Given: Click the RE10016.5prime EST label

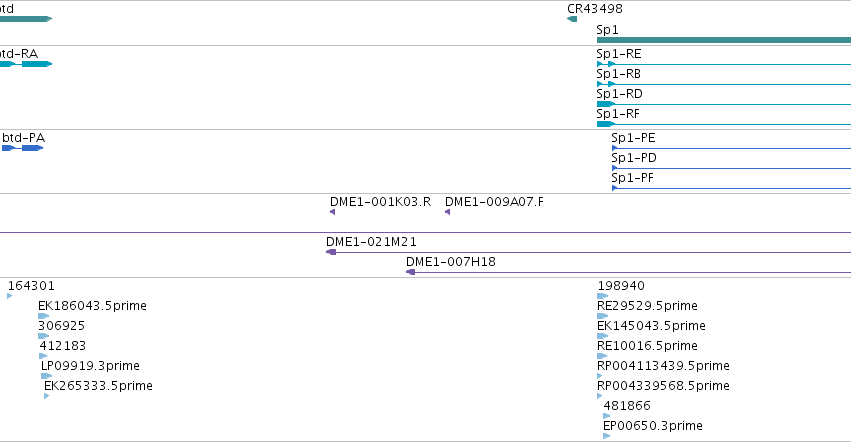Looking at the screenshot, I should pos(647,346).
